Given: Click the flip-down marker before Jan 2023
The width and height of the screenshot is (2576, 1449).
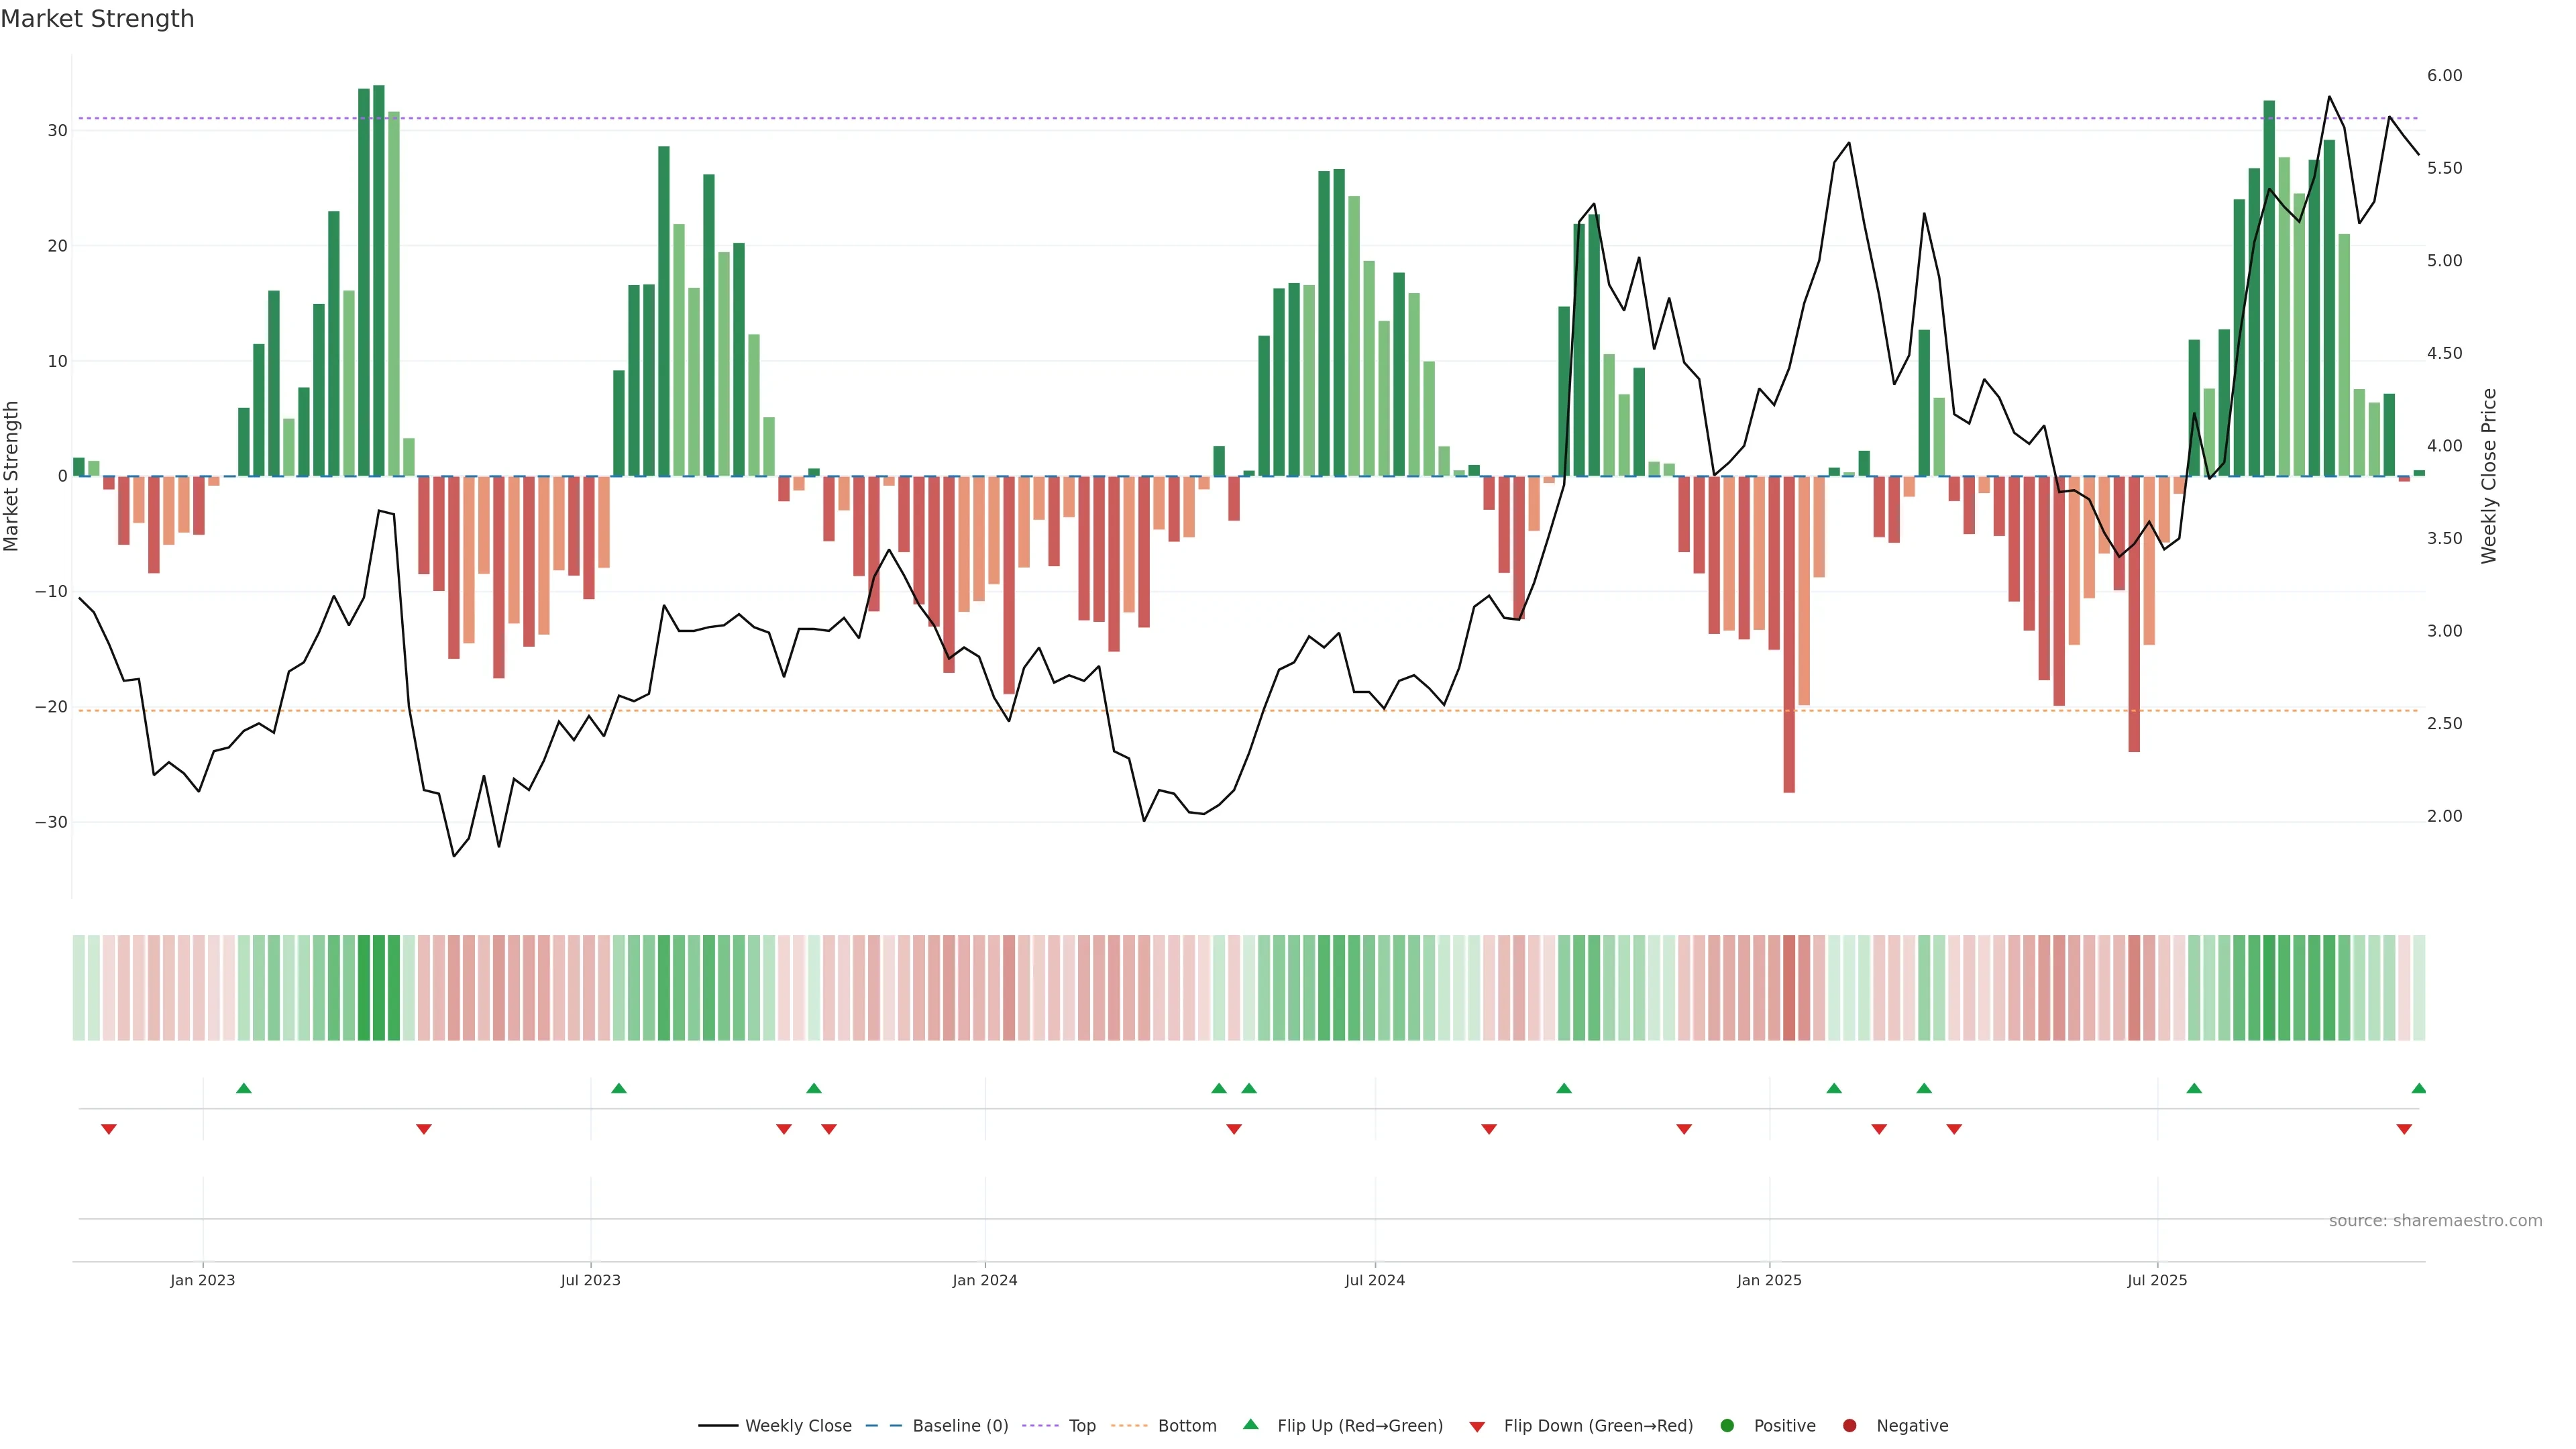Looking at the screenshot, I should click(109, 1129).
